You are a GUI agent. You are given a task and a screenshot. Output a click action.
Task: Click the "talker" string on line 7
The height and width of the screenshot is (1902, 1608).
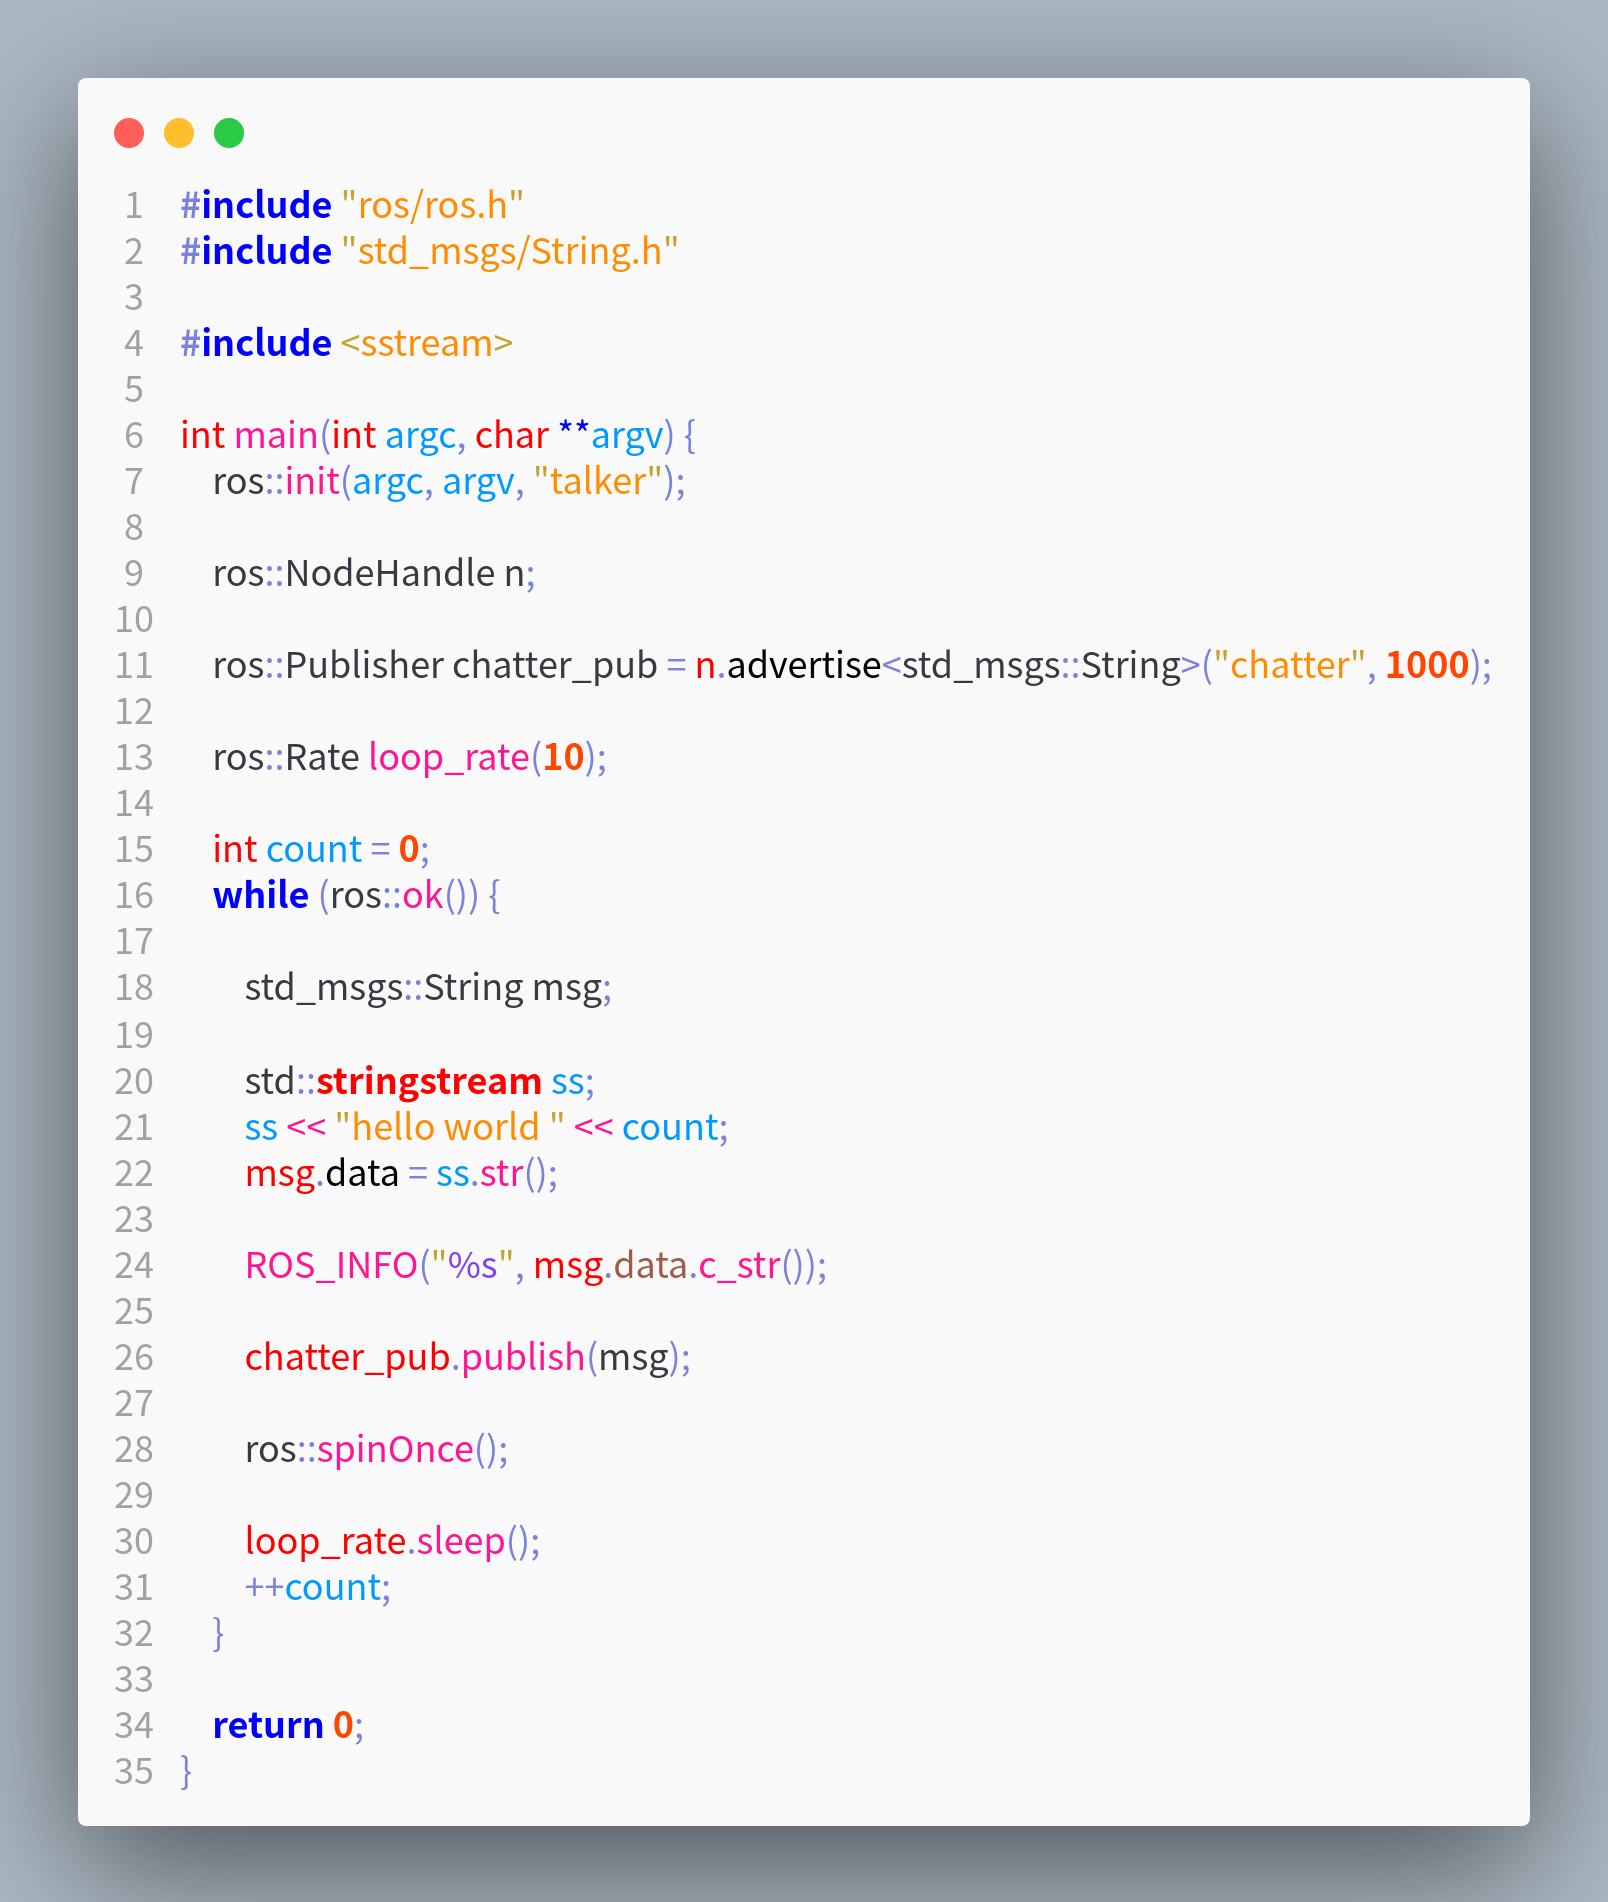pos(598,482)
